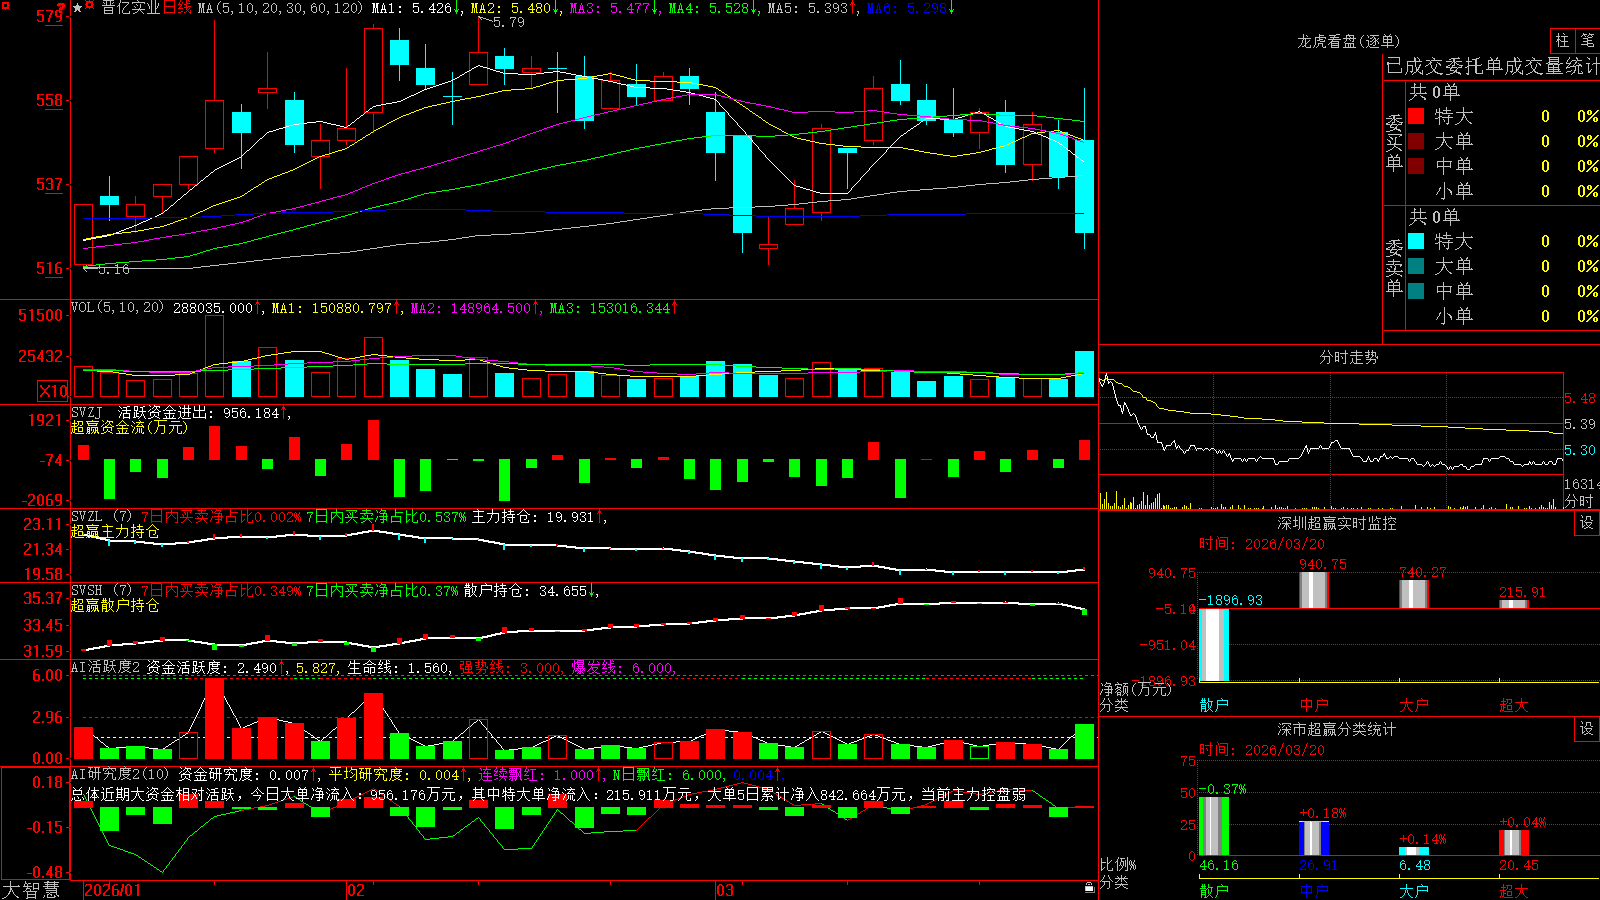Click the 740.27 大户 bar in real-time monitor
1600x900 pixels.
(1414, 594)
